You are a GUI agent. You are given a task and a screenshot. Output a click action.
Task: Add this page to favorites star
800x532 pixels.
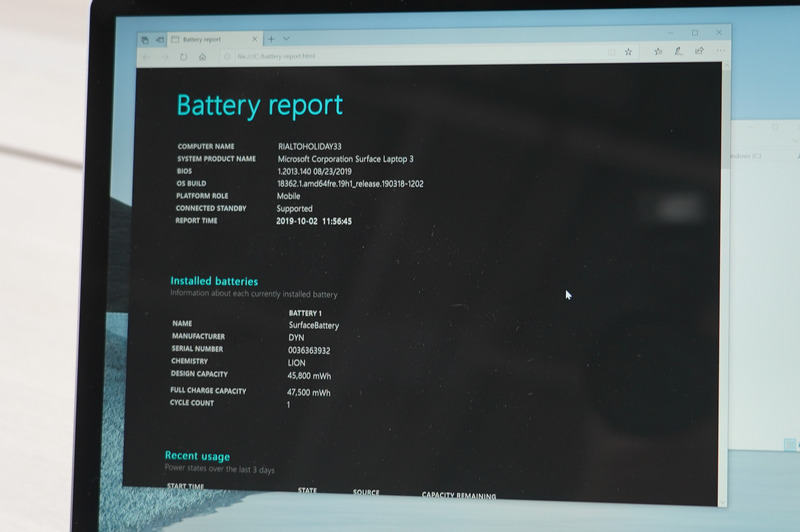tap(629, 52)
